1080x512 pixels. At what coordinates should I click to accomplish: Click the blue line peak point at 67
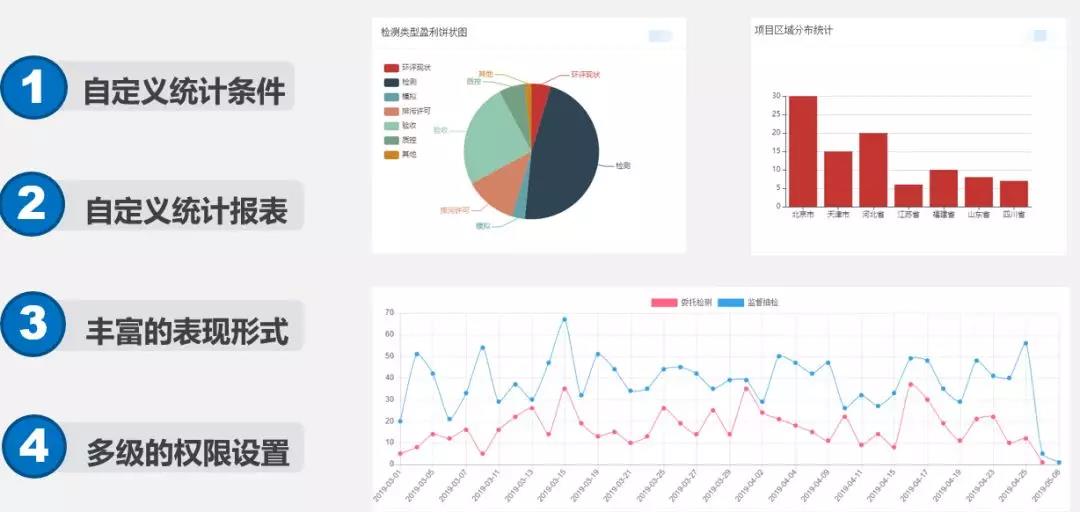(565, 319)
